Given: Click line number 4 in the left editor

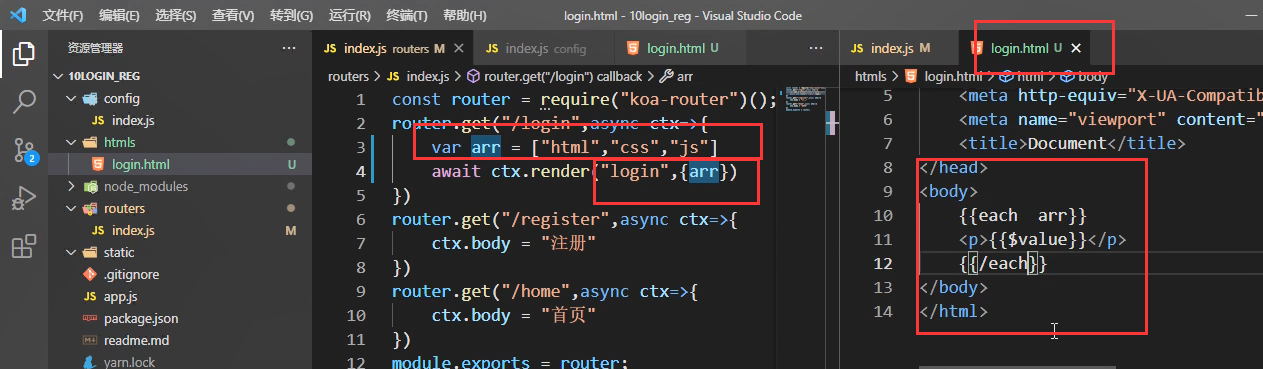Looking at the screenshot, I should pos(361,171).
